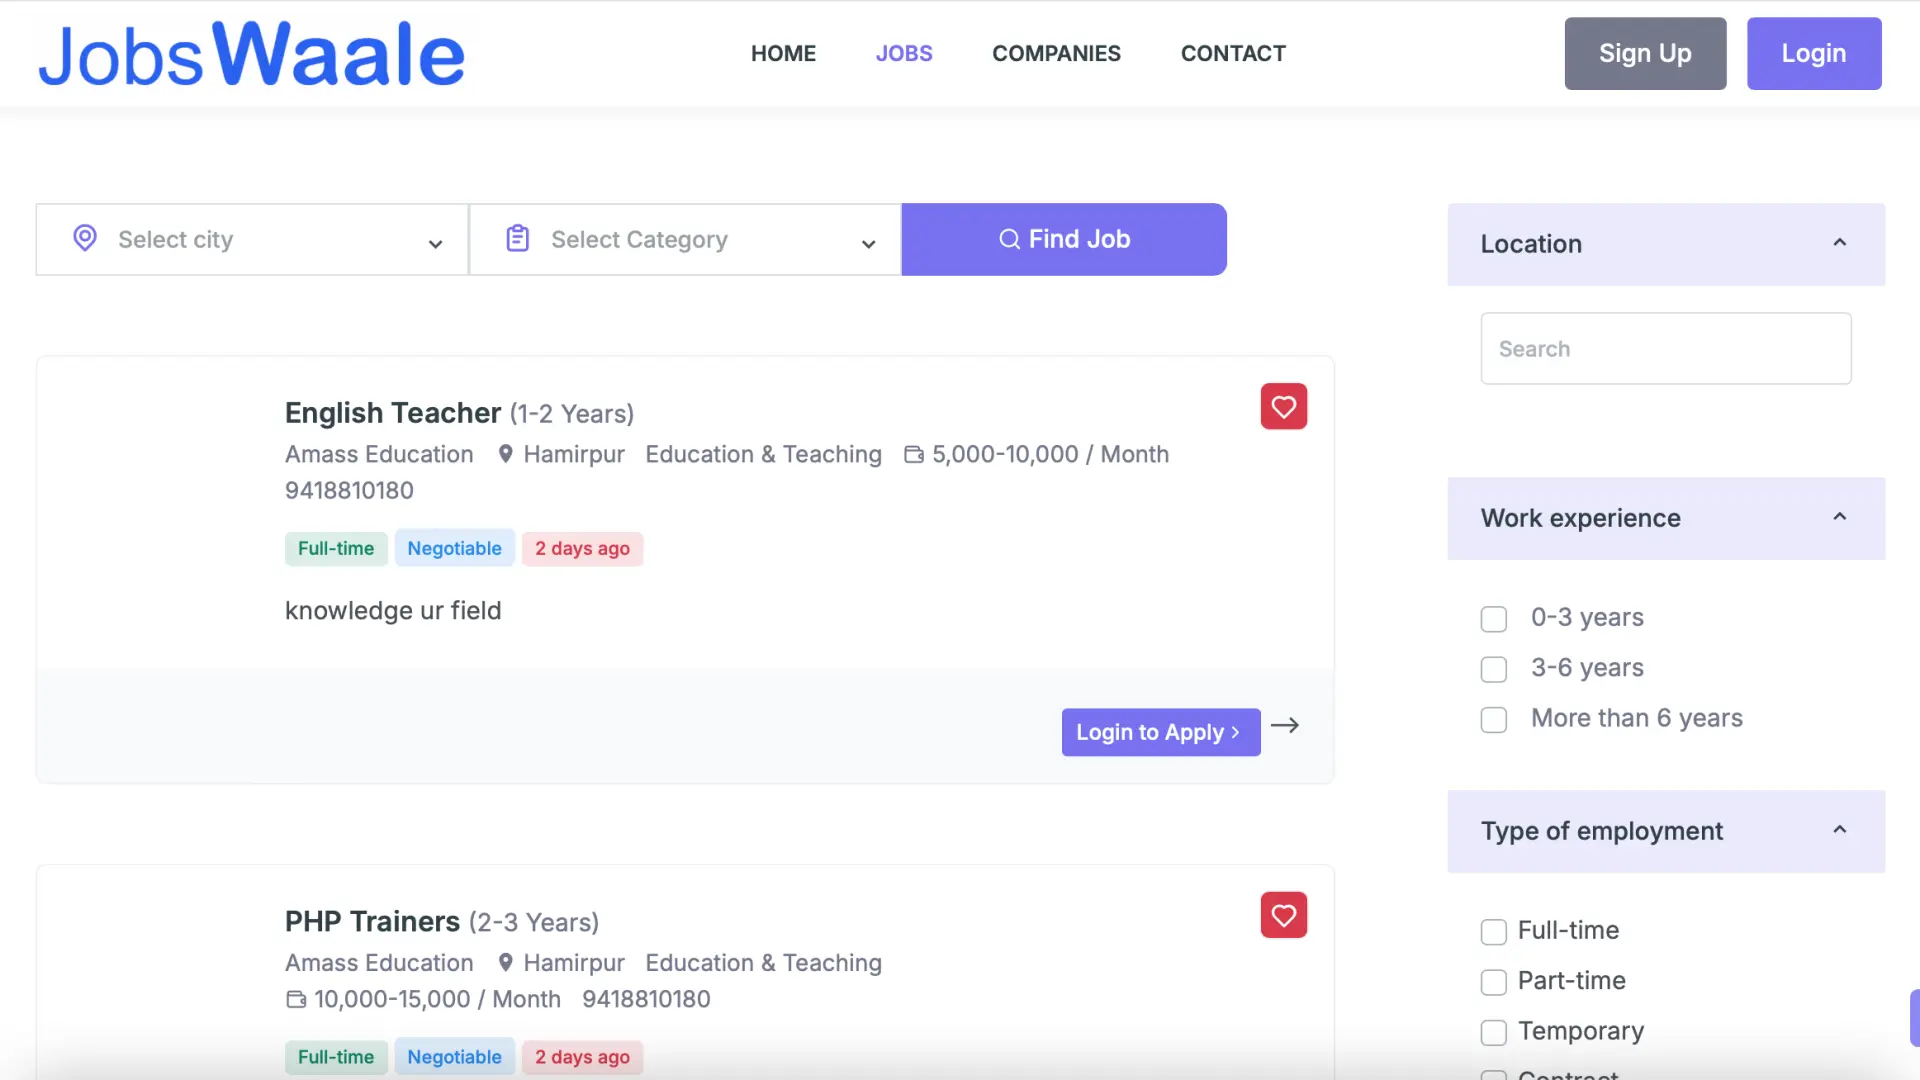Check the 0-3 years experience filter
Screen dimensions: 1920x1080
(1493, 618)
